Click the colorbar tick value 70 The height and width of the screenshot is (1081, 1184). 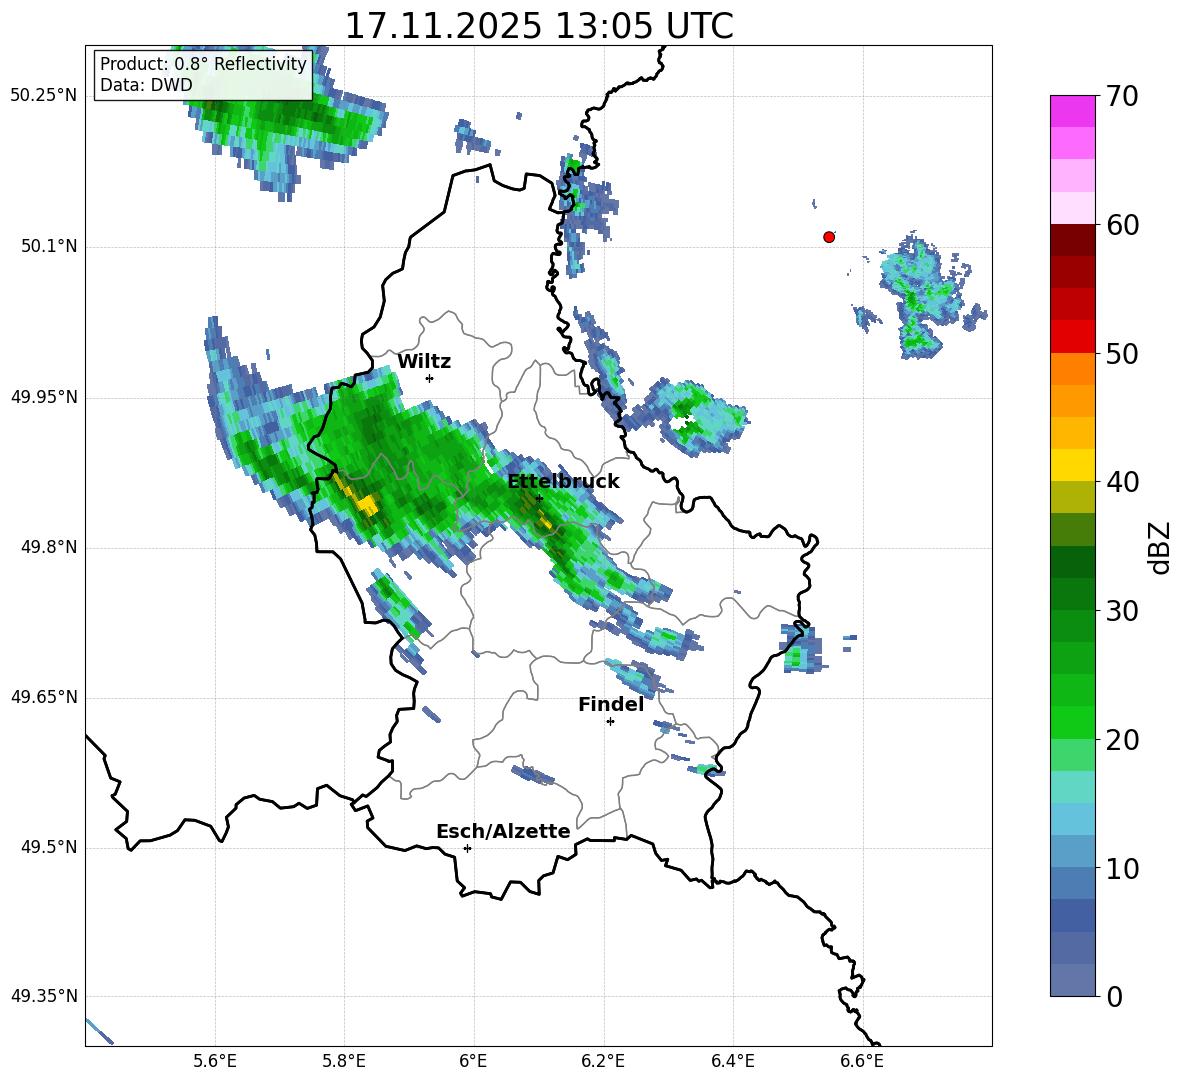1122,97
